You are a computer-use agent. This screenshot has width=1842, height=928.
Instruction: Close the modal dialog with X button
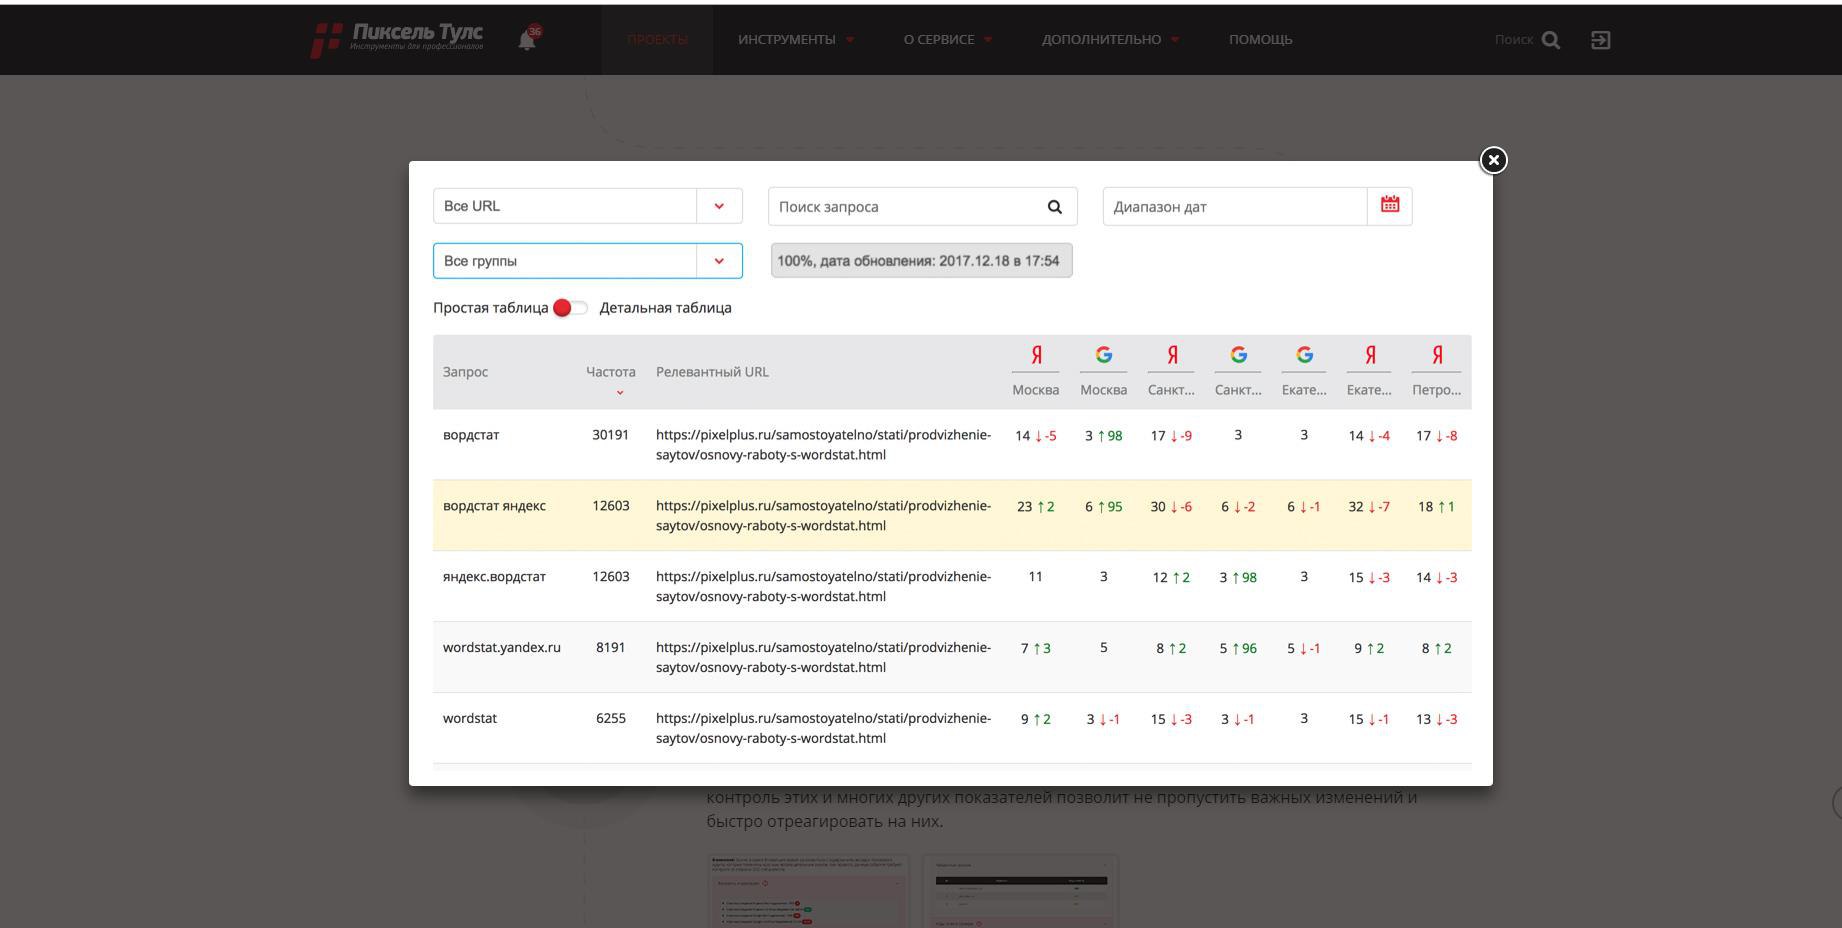1493,160
